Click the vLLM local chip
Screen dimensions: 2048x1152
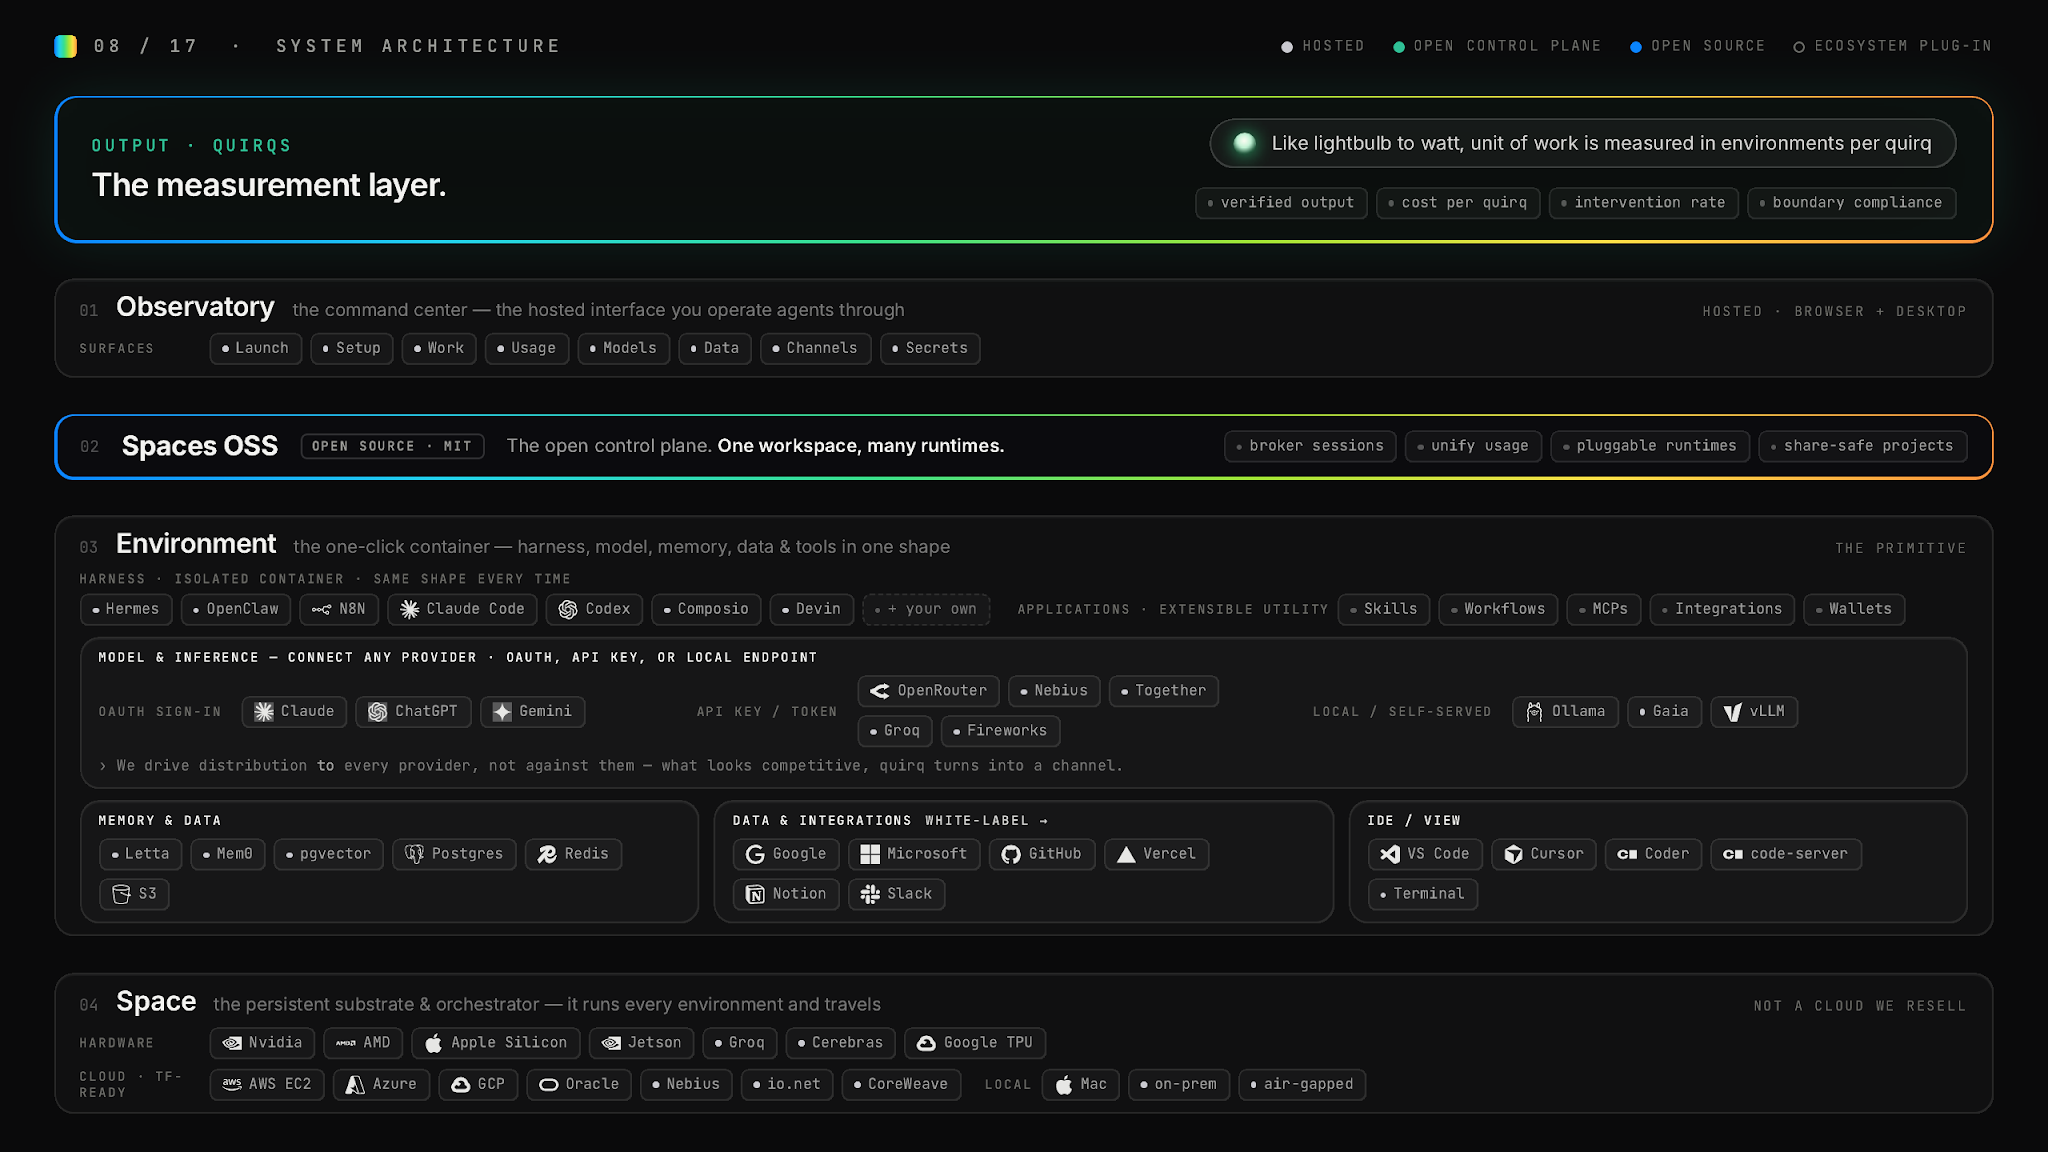1754,711
